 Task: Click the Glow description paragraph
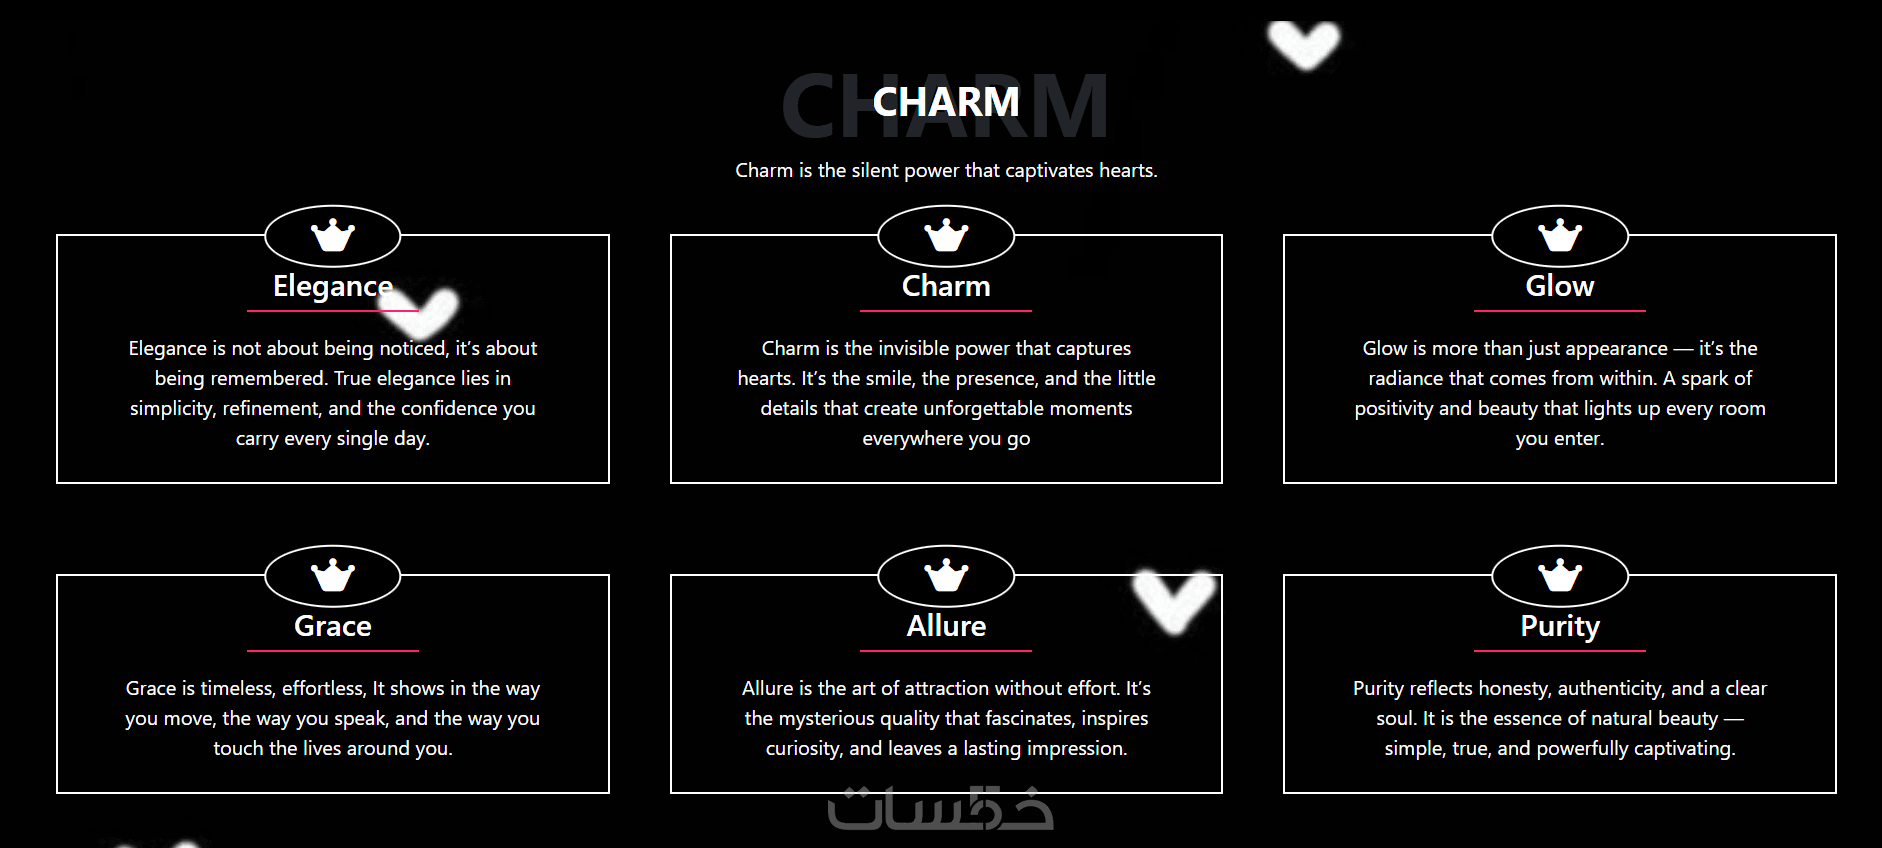pos(1559,393)
